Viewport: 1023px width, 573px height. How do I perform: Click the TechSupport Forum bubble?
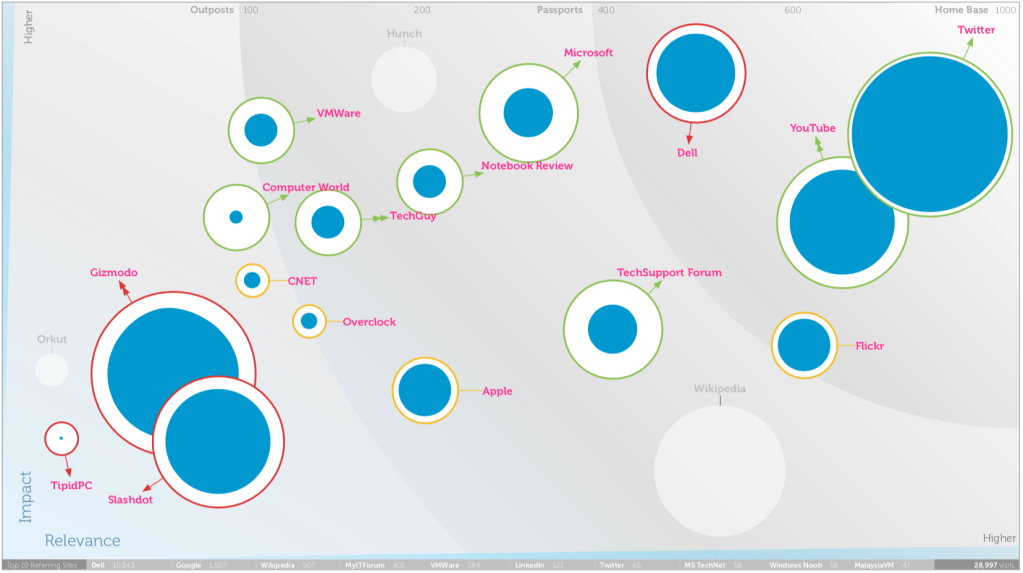pos(612,330)
